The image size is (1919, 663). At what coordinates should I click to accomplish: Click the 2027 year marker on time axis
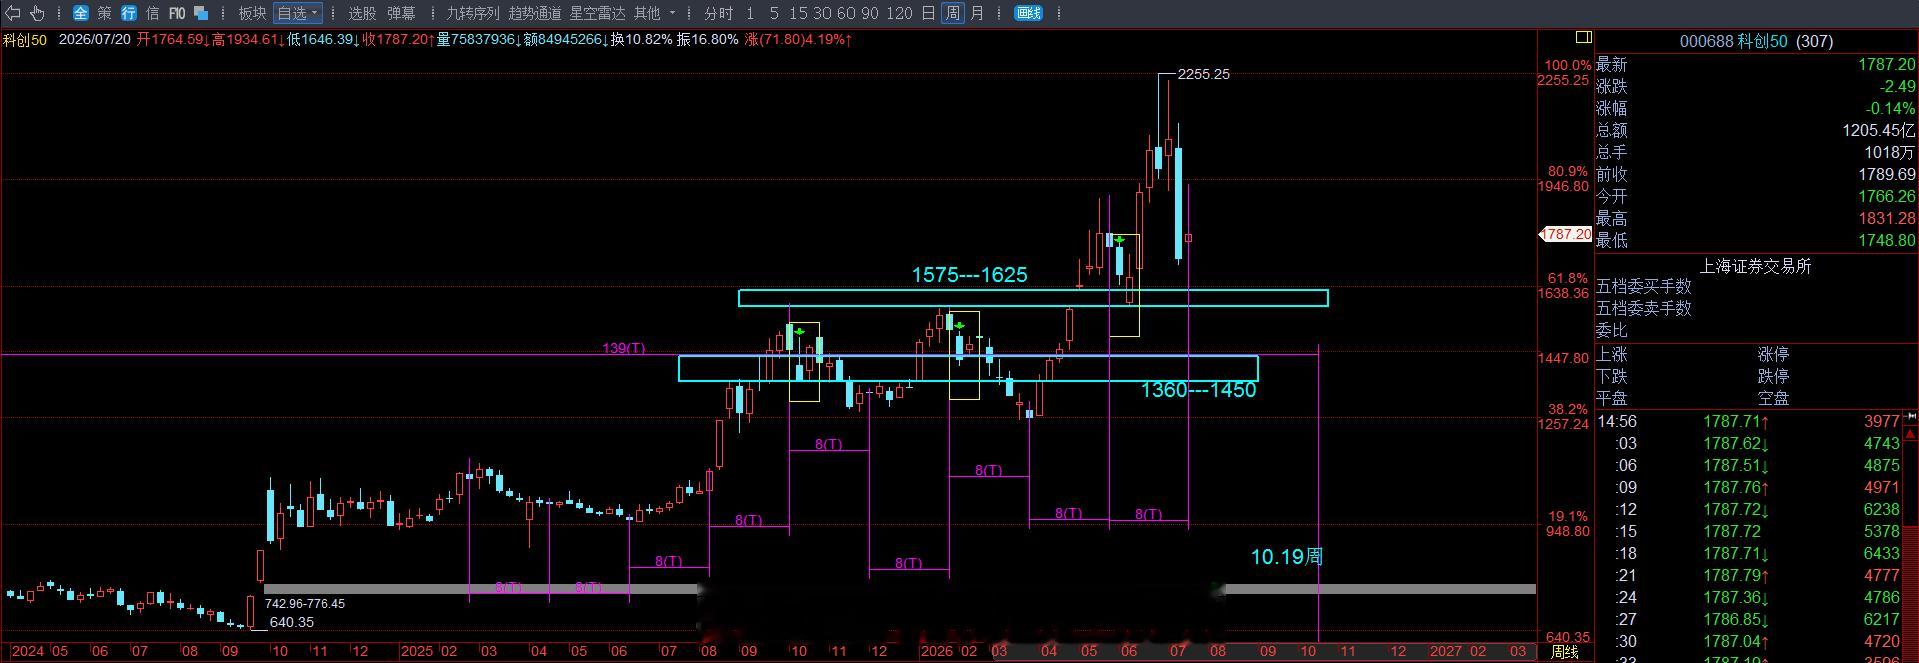click(1446, 651)
